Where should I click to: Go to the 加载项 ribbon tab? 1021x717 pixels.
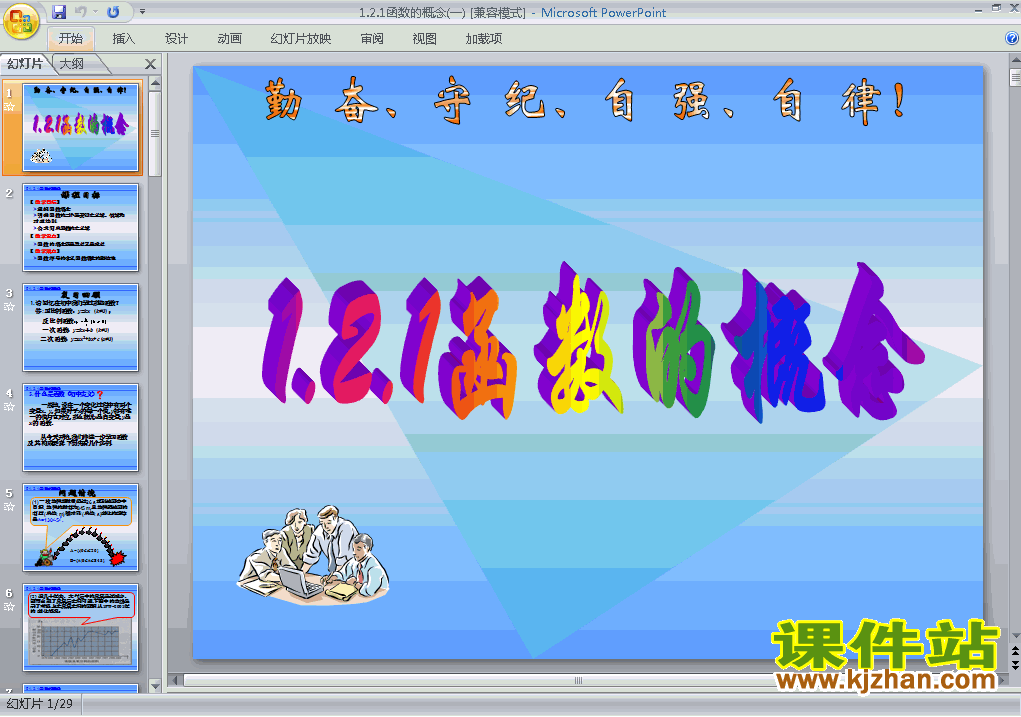[484, 39]
